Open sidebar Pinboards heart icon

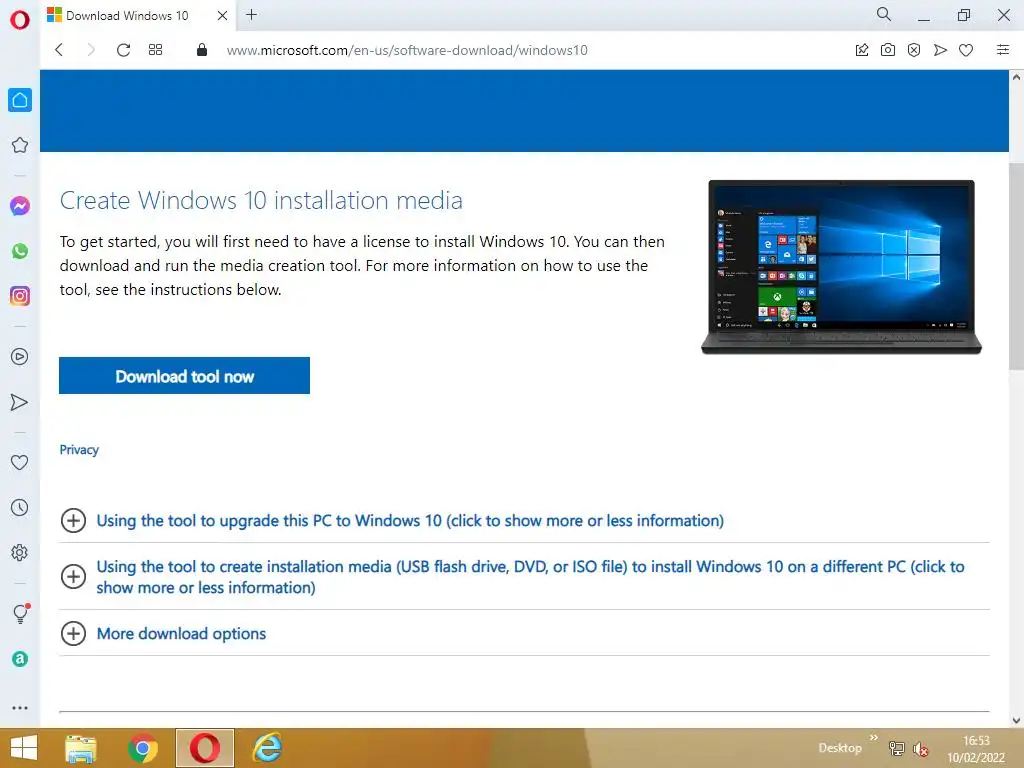tap(20, 462)
